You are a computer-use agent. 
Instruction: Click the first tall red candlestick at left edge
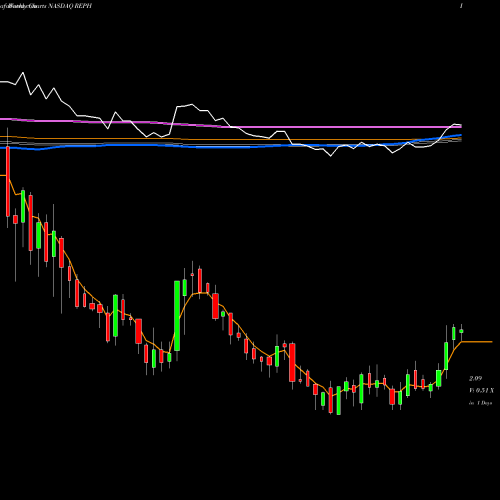[x=8, y=182]
